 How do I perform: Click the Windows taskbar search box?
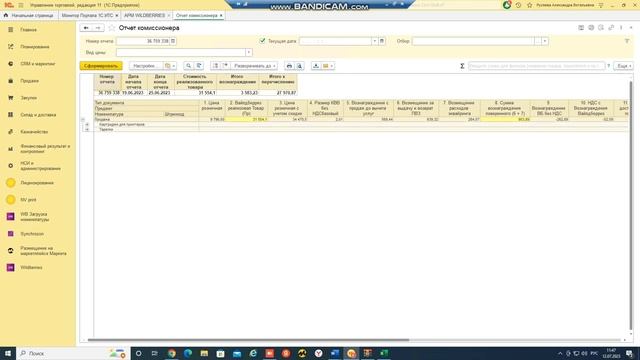[73, 353]
